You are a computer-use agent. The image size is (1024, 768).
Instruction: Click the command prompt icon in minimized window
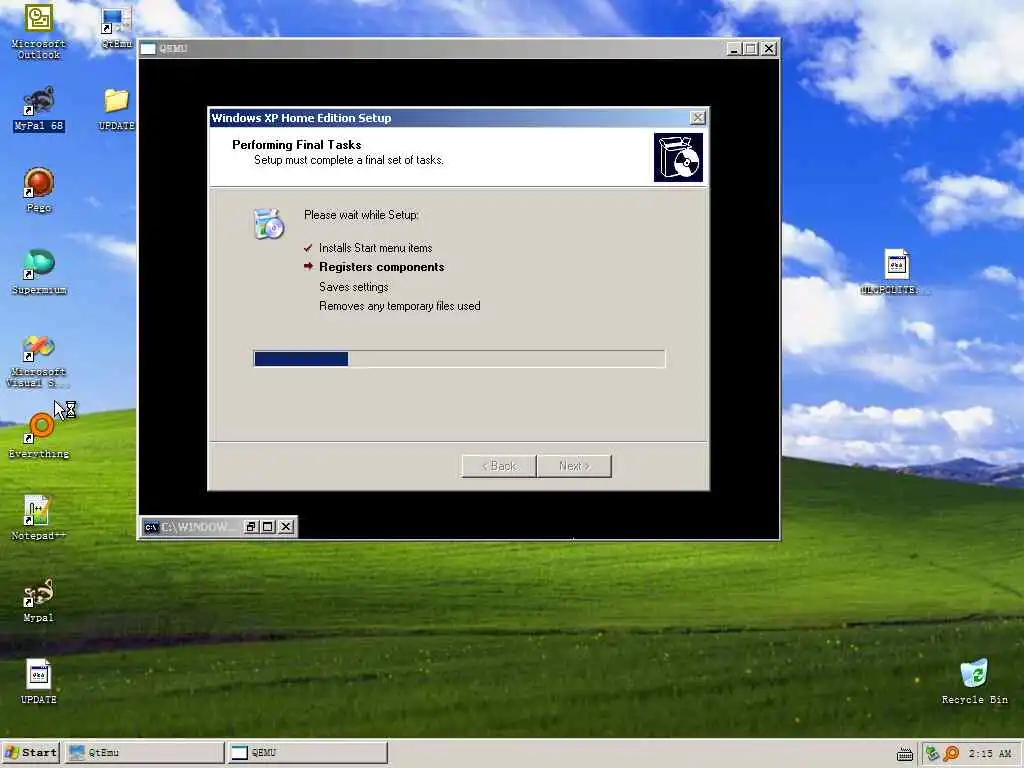pyautogui.click(x=152, y=527)
